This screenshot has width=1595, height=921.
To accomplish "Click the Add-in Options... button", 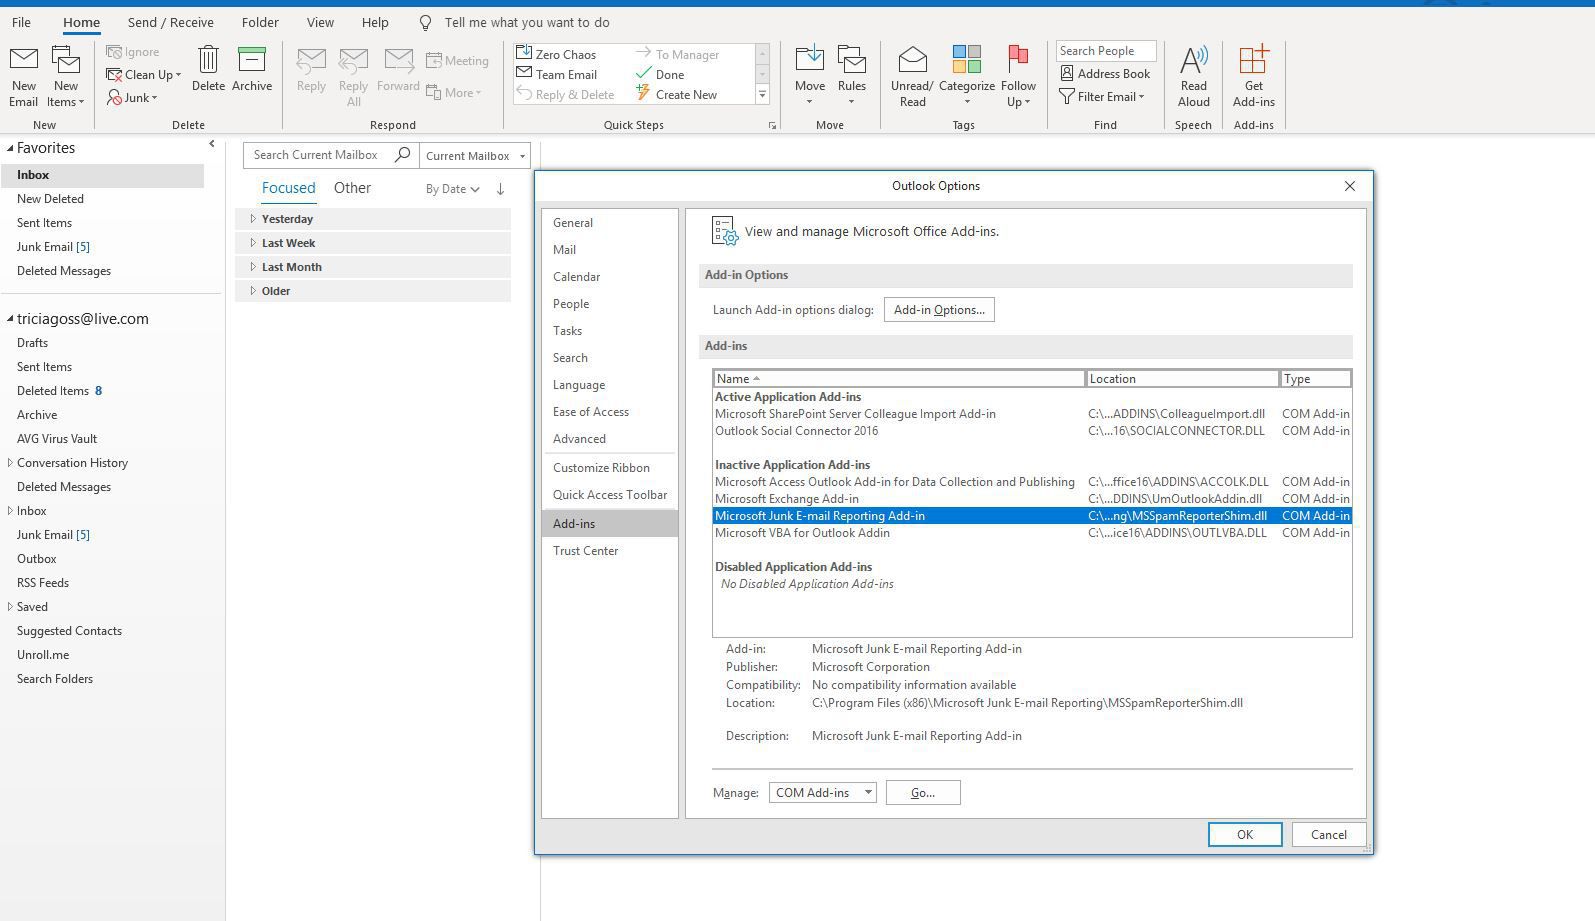I will coord(939,310).
